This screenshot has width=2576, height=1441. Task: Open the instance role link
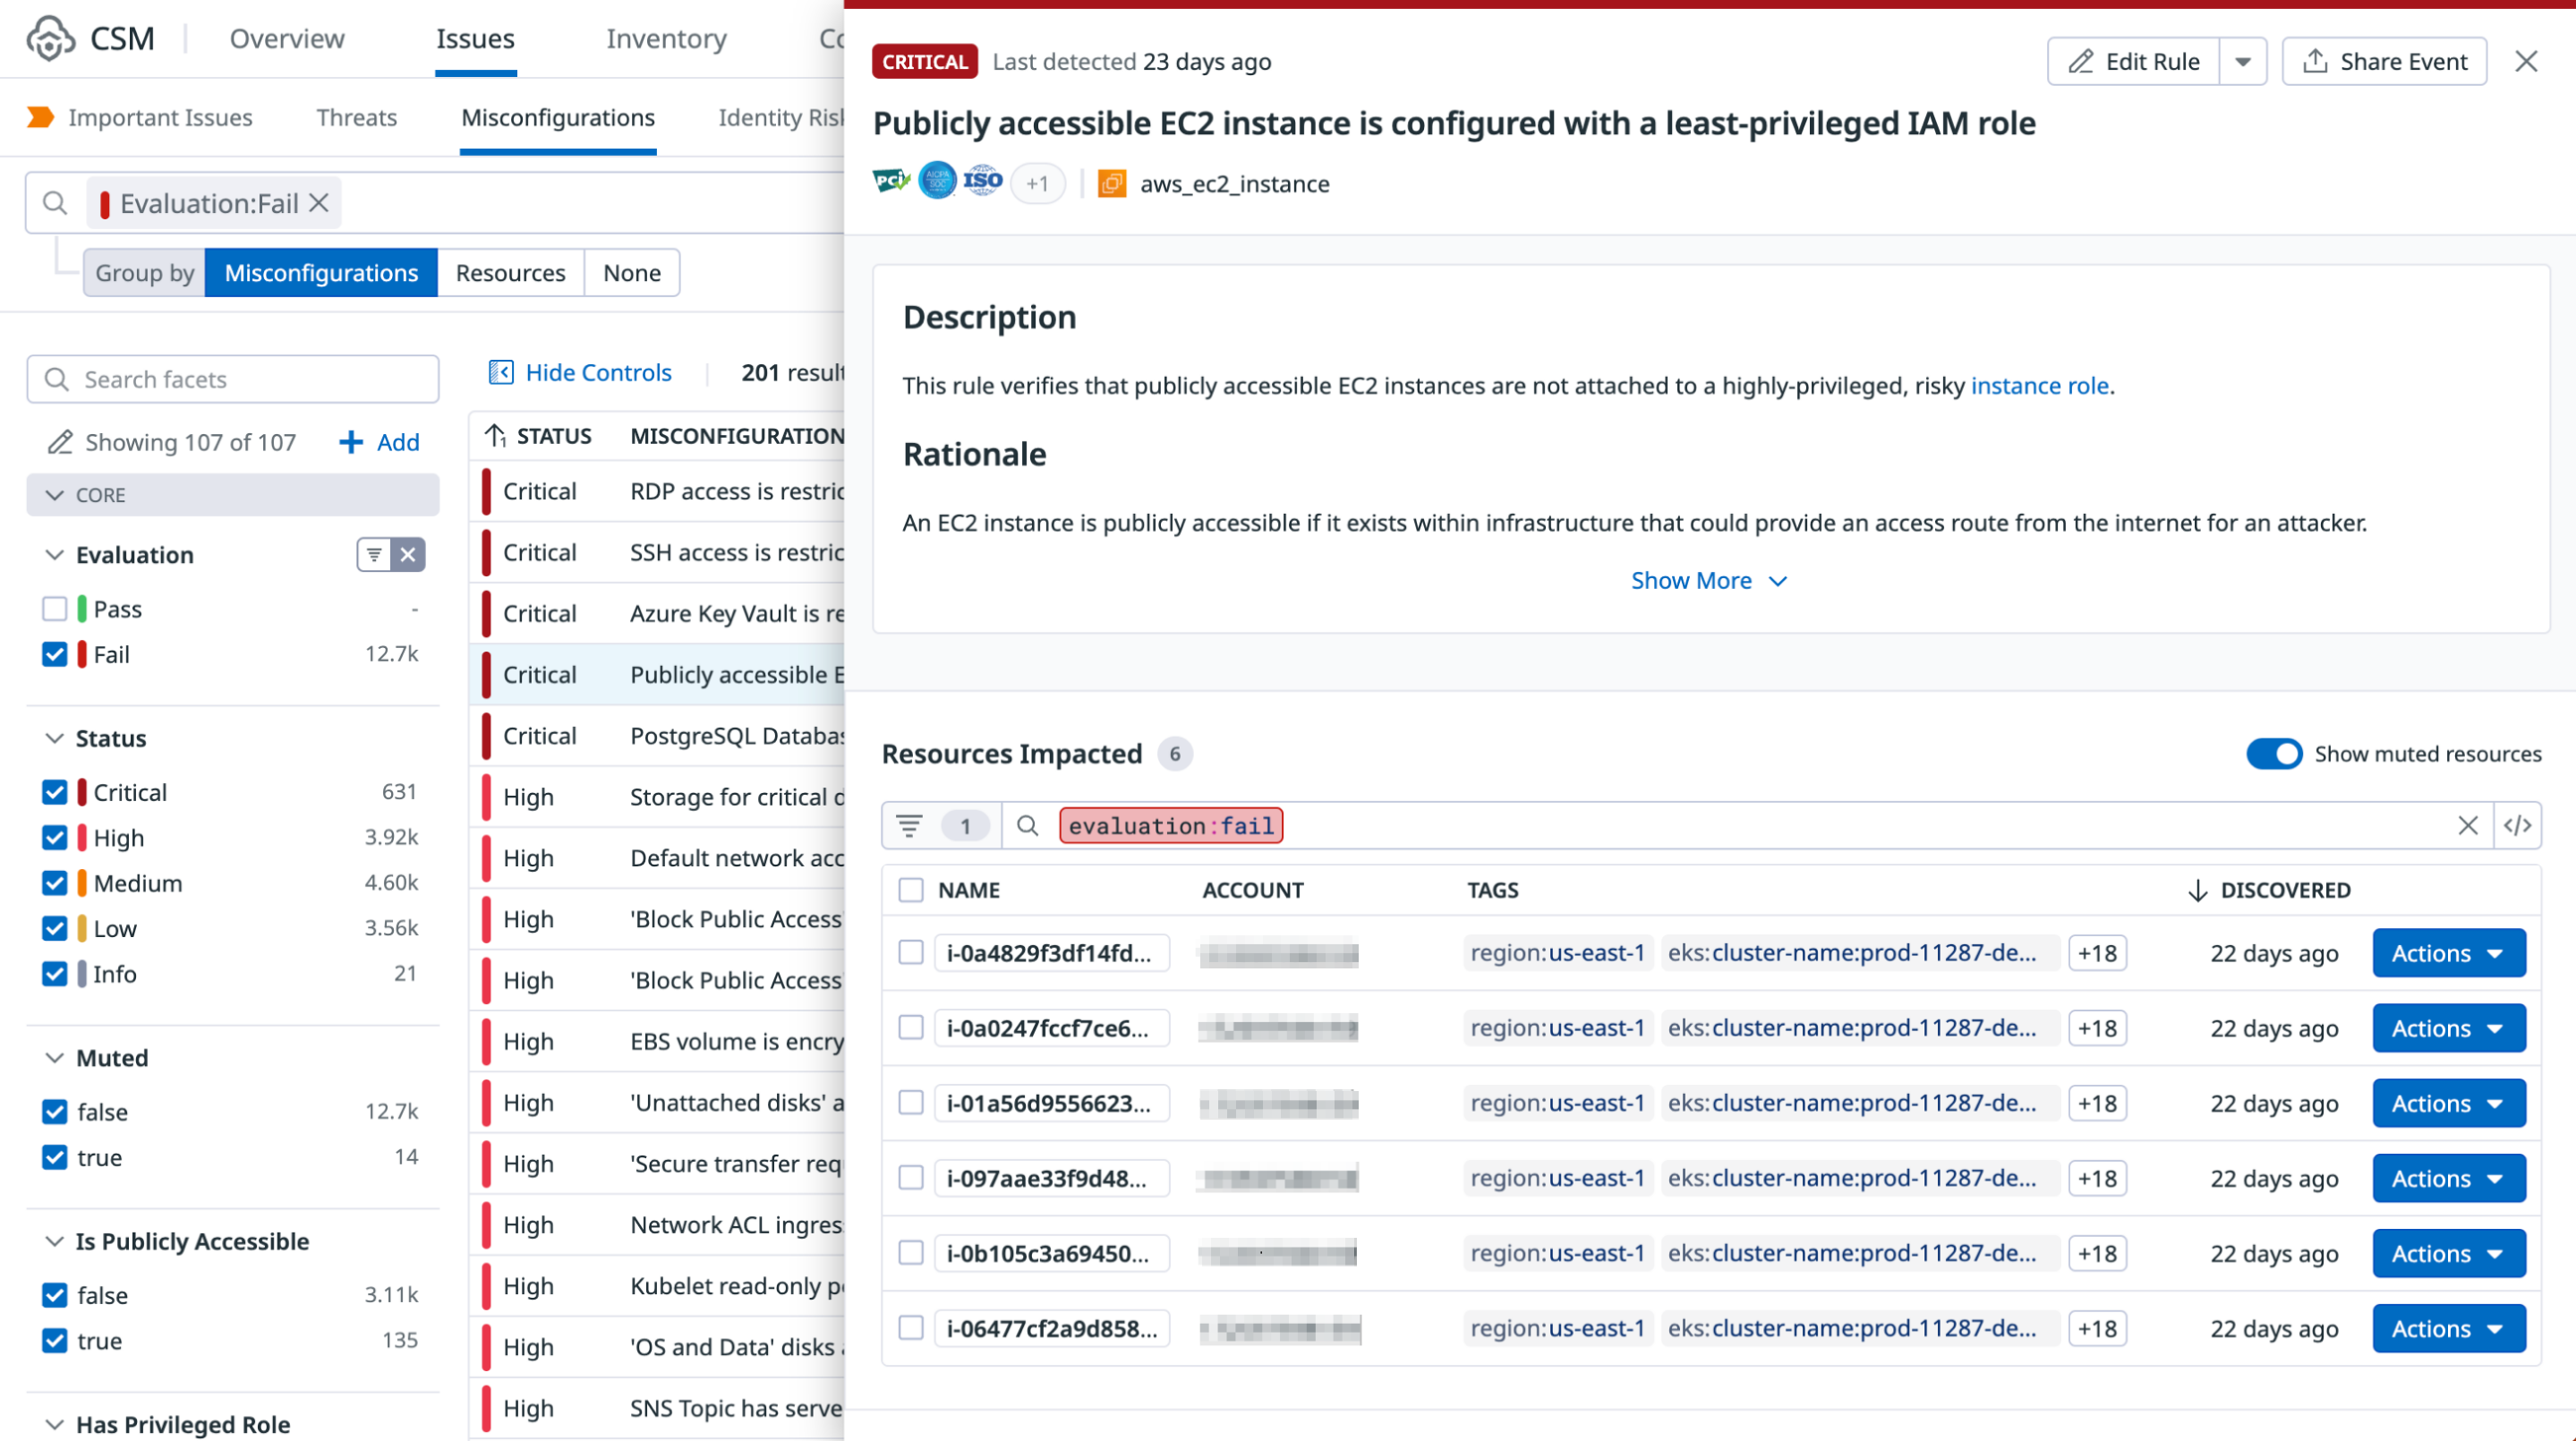2039,386
